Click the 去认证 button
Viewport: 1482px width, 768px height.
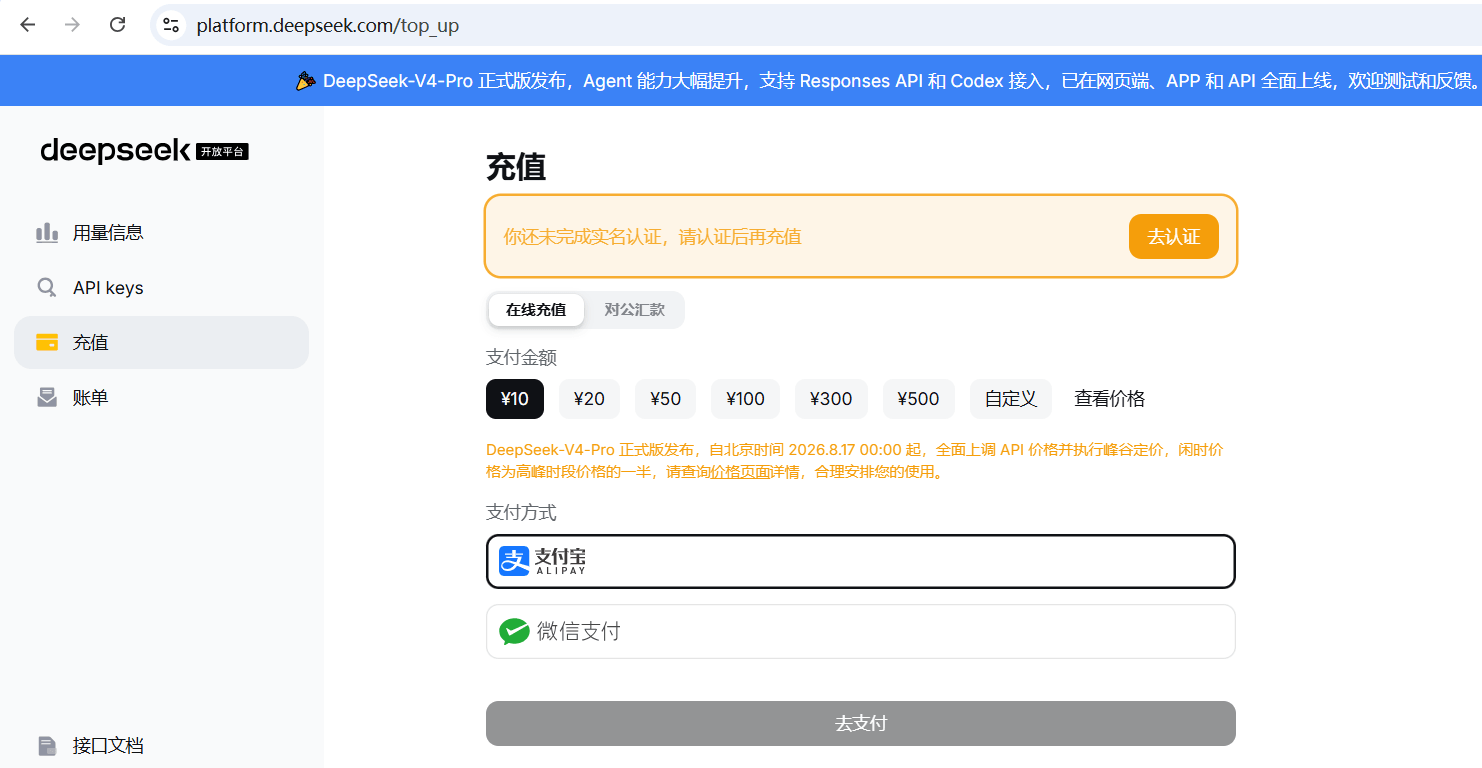1174,236
